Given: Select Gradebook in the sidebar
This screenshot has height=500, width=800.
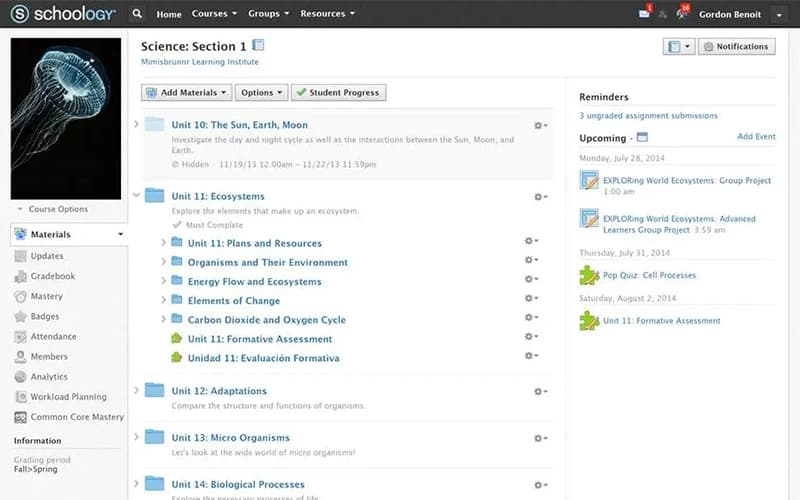Looking at the screenshot, I should [52, 276].
